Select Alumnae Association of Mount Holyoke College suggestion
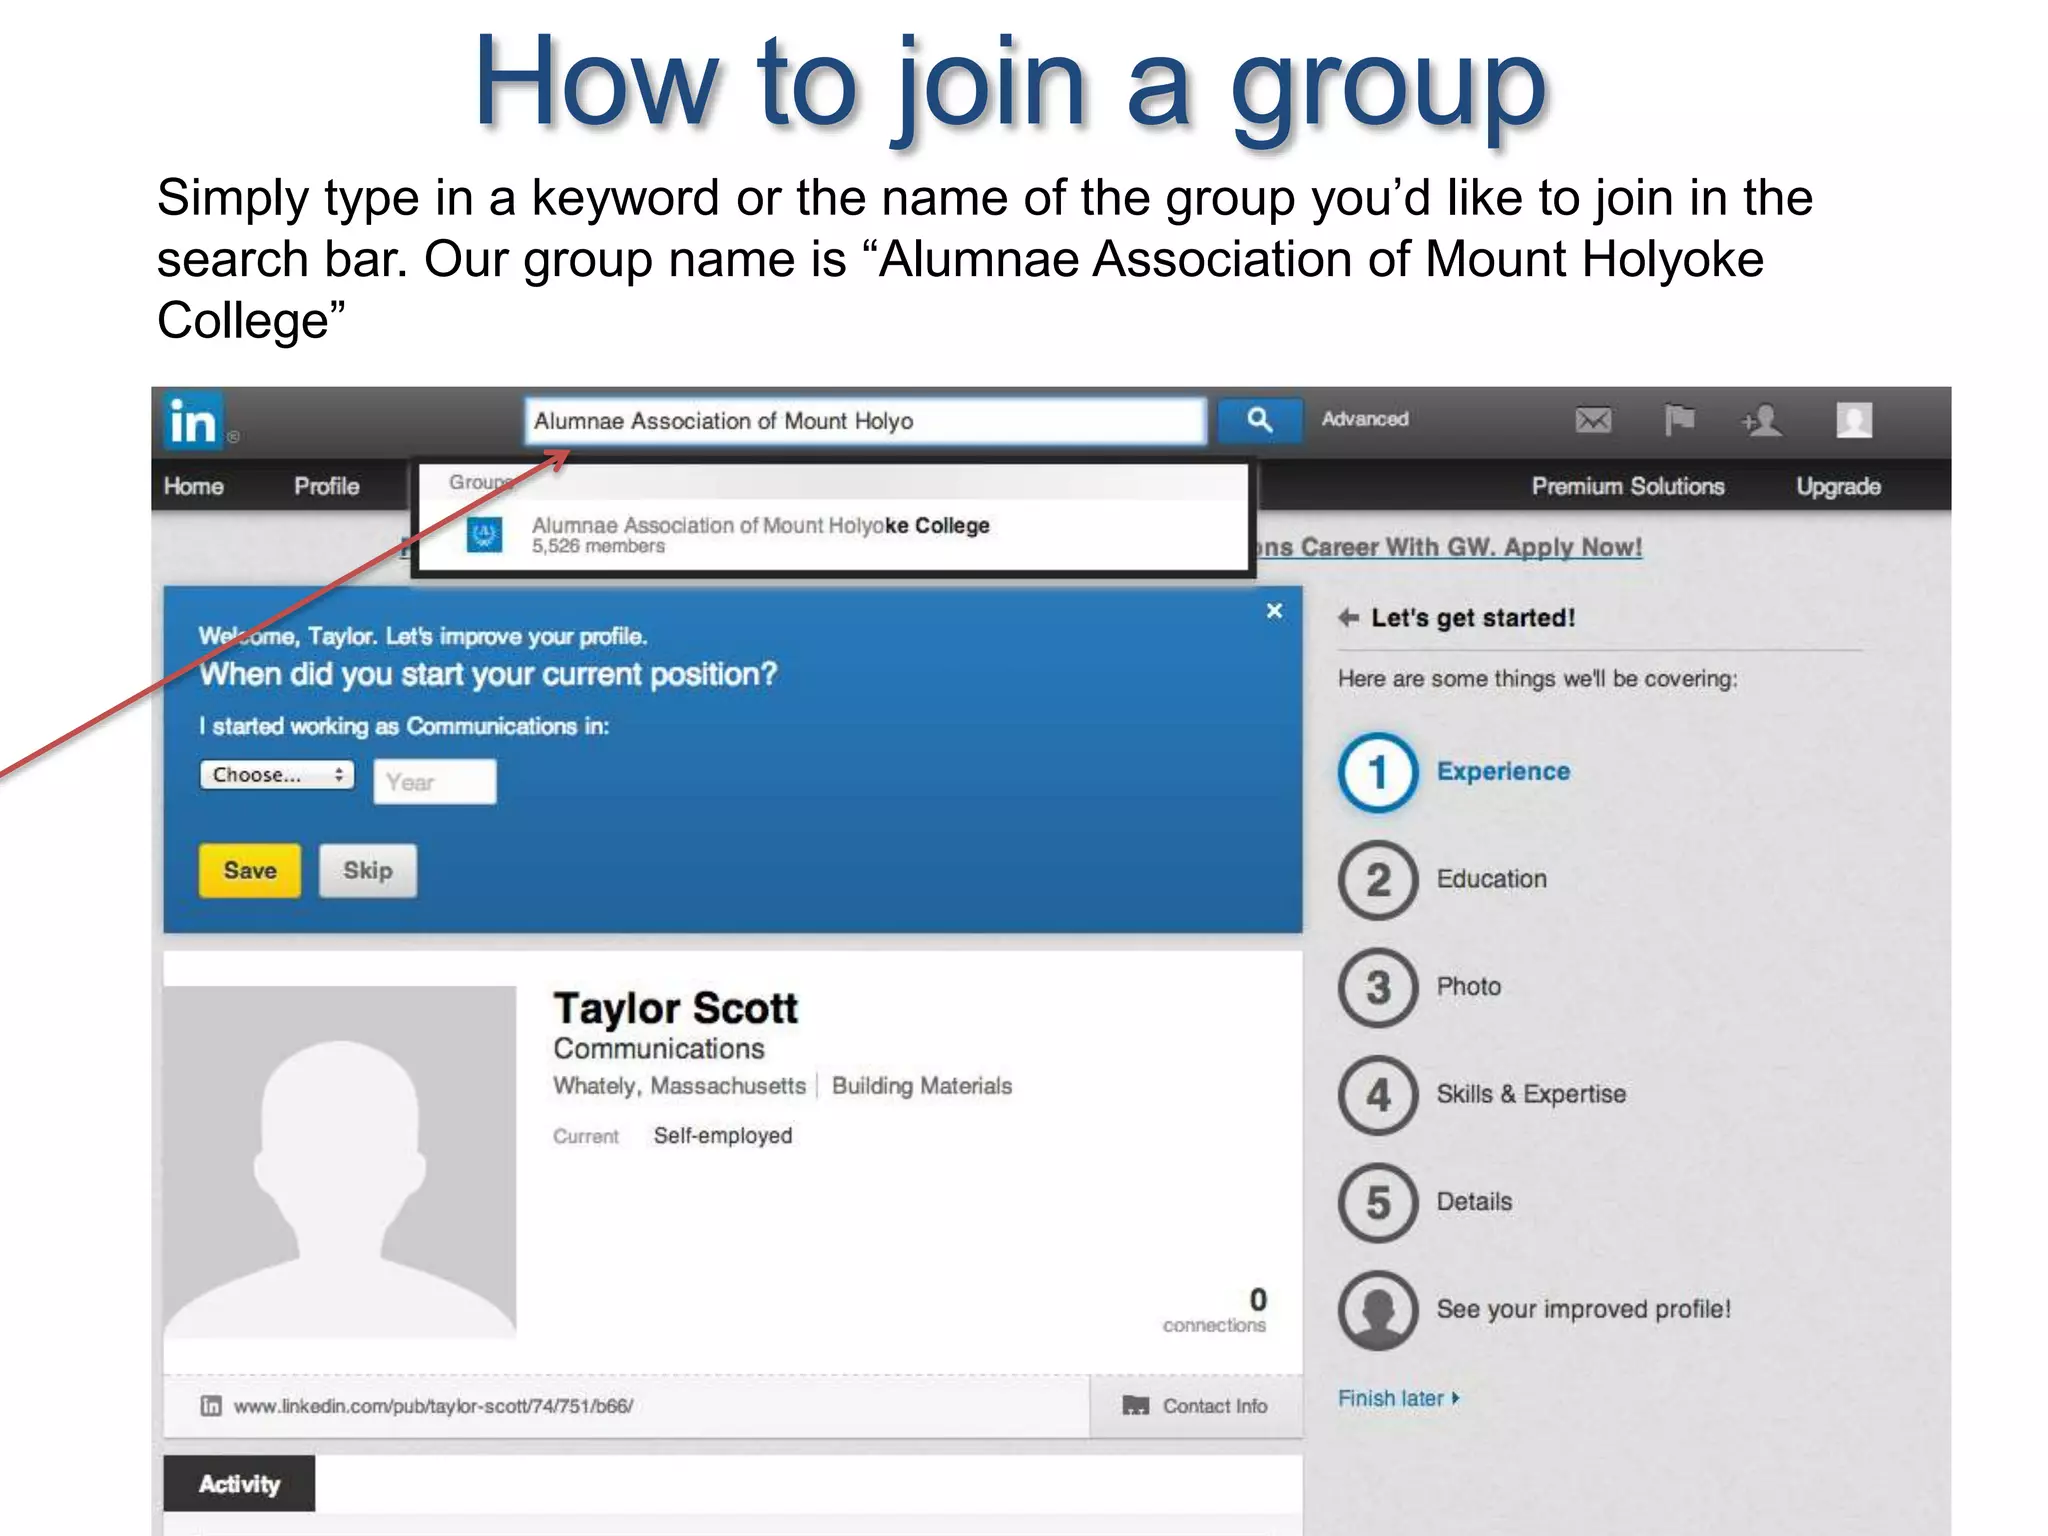Image resolution: width=2048 pixels, height=1536 pixels. (x=834, y=535)
